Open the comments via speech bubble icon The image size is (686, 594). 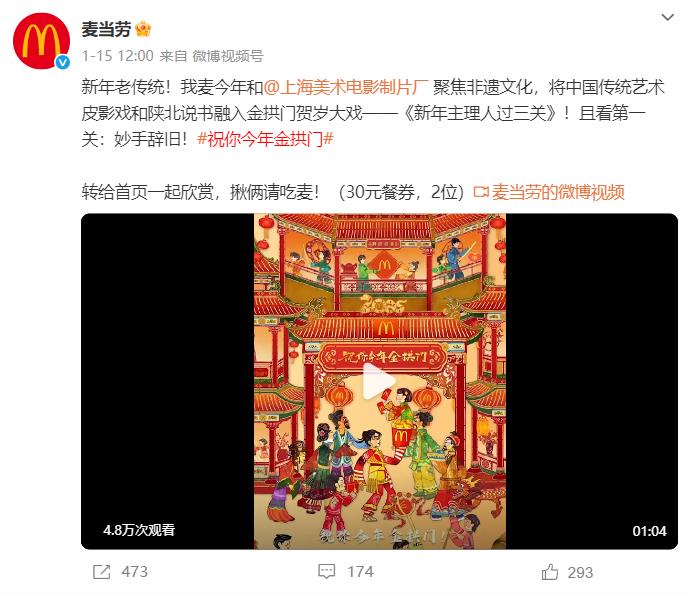click(327, 572)
